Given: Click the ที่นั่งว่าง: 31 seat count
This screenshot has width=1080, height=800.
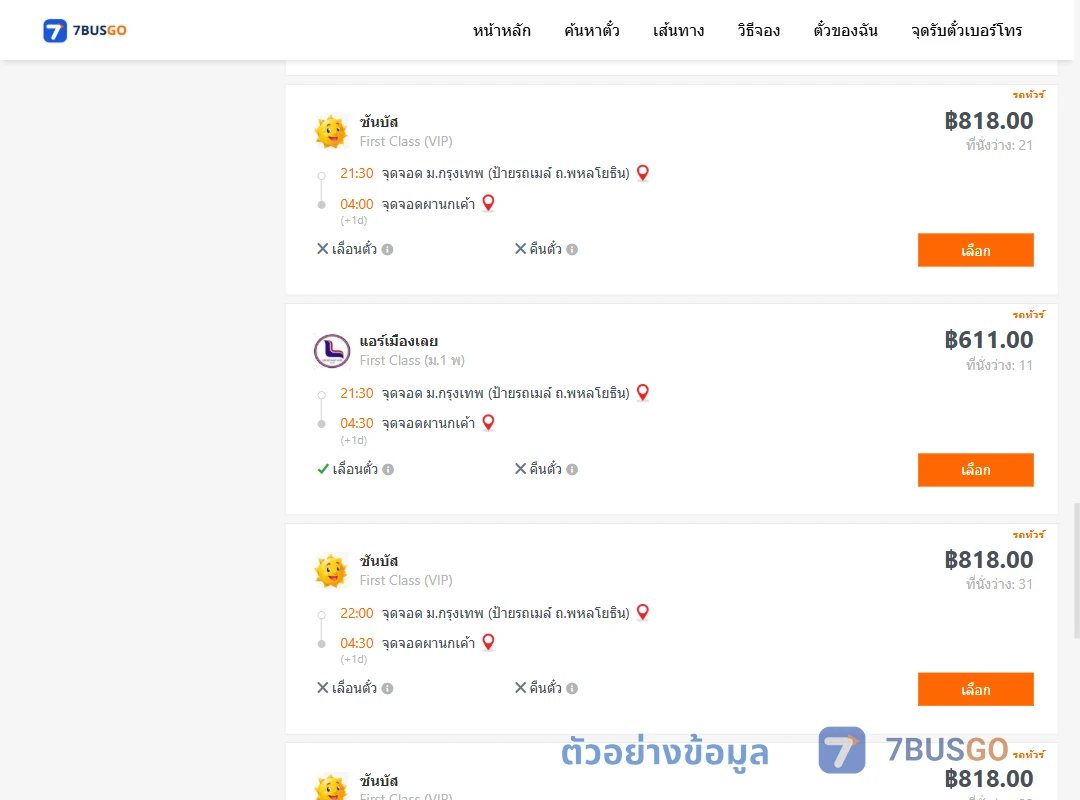Looking at the screenshot, I should [x=999, y=584].
